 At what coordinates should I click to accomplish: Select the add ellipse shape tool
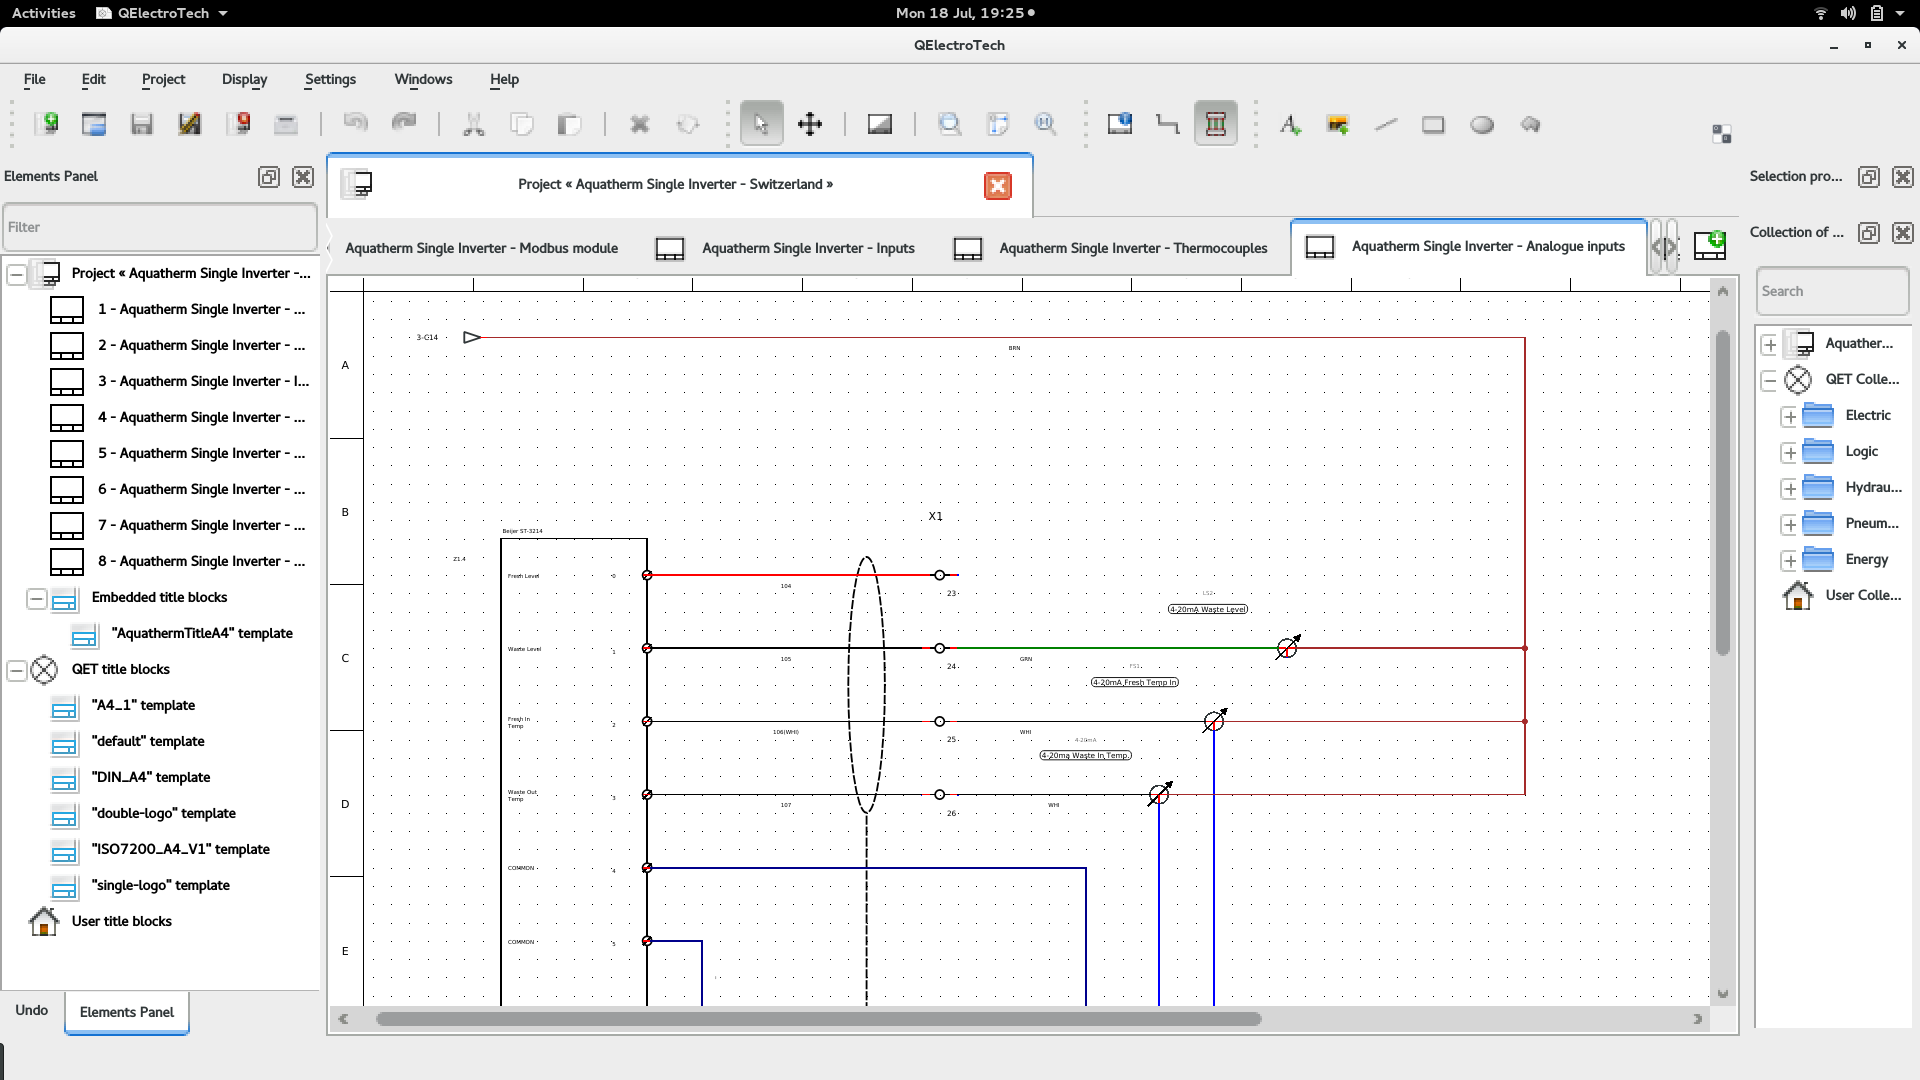pyautogui.click(x=1482, y=124)
